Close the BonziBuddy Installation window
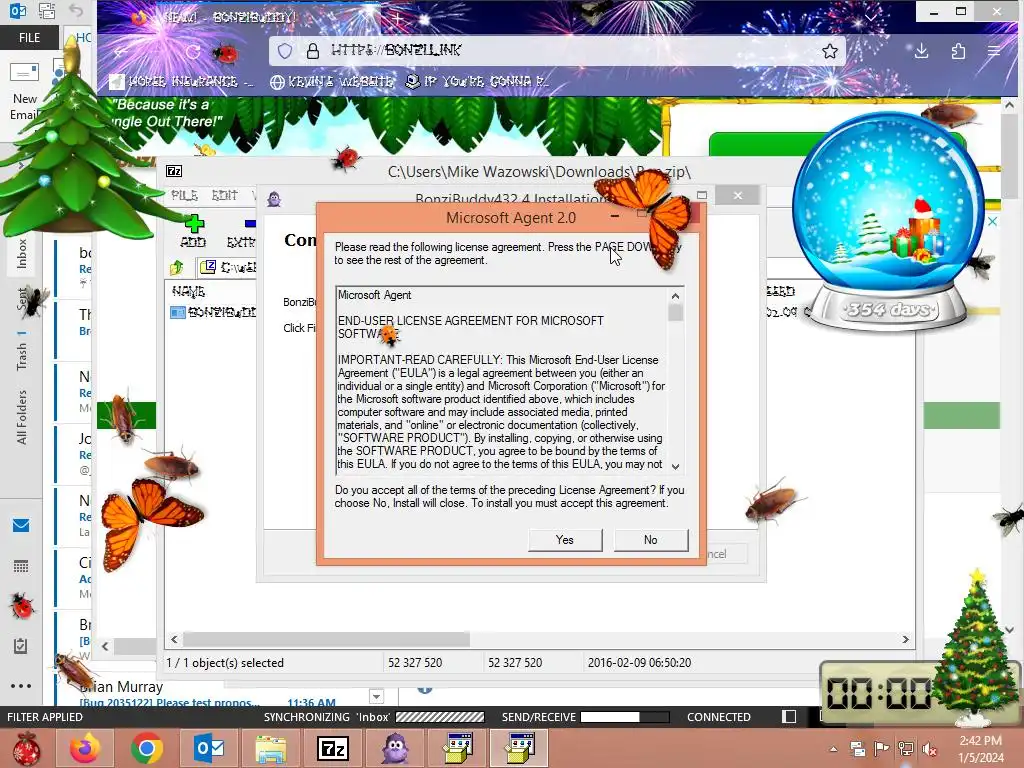The image size is (1024, 768). click(737, 195)
